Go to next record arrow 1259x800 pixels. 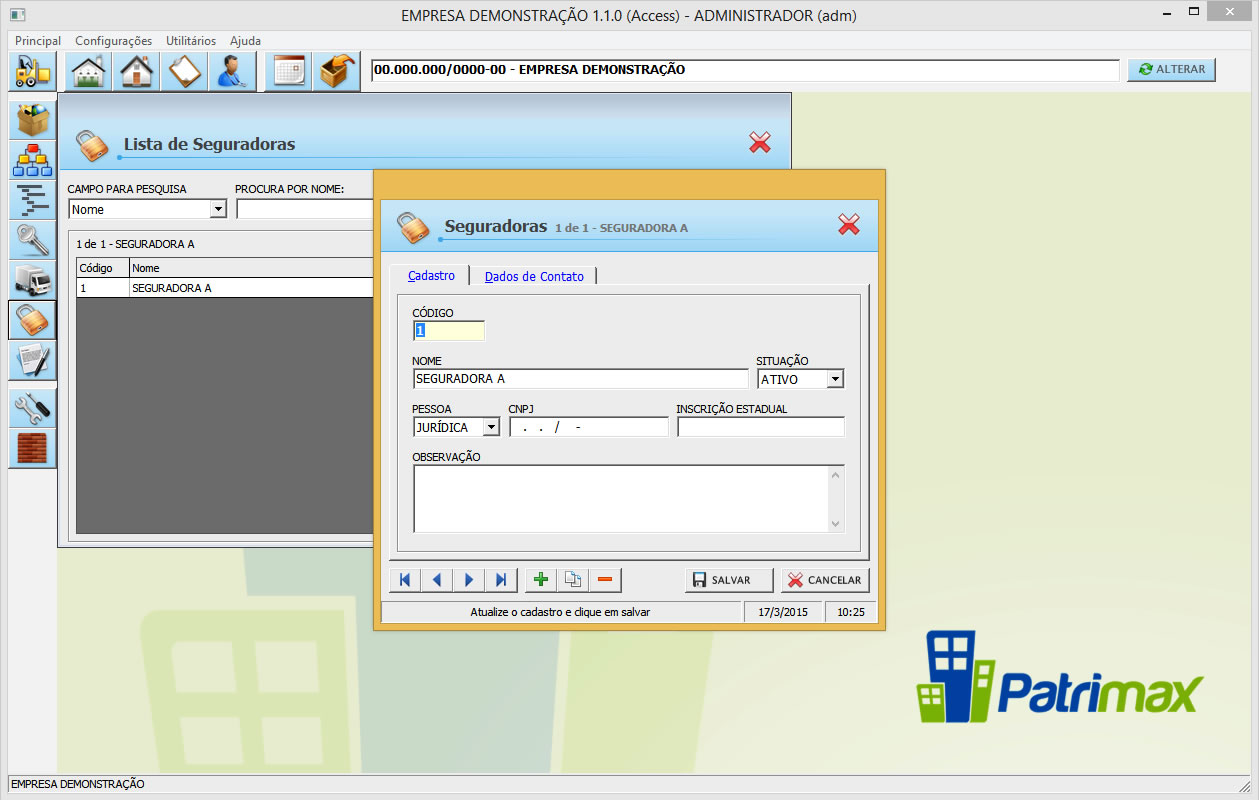469,580
